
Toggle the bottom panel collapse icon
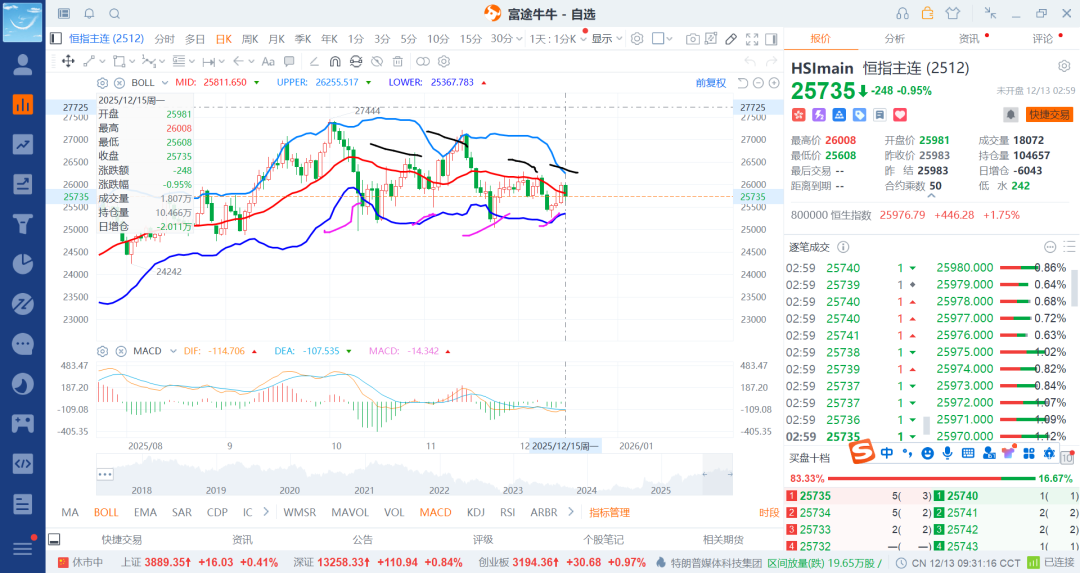(x=54, y=539)
